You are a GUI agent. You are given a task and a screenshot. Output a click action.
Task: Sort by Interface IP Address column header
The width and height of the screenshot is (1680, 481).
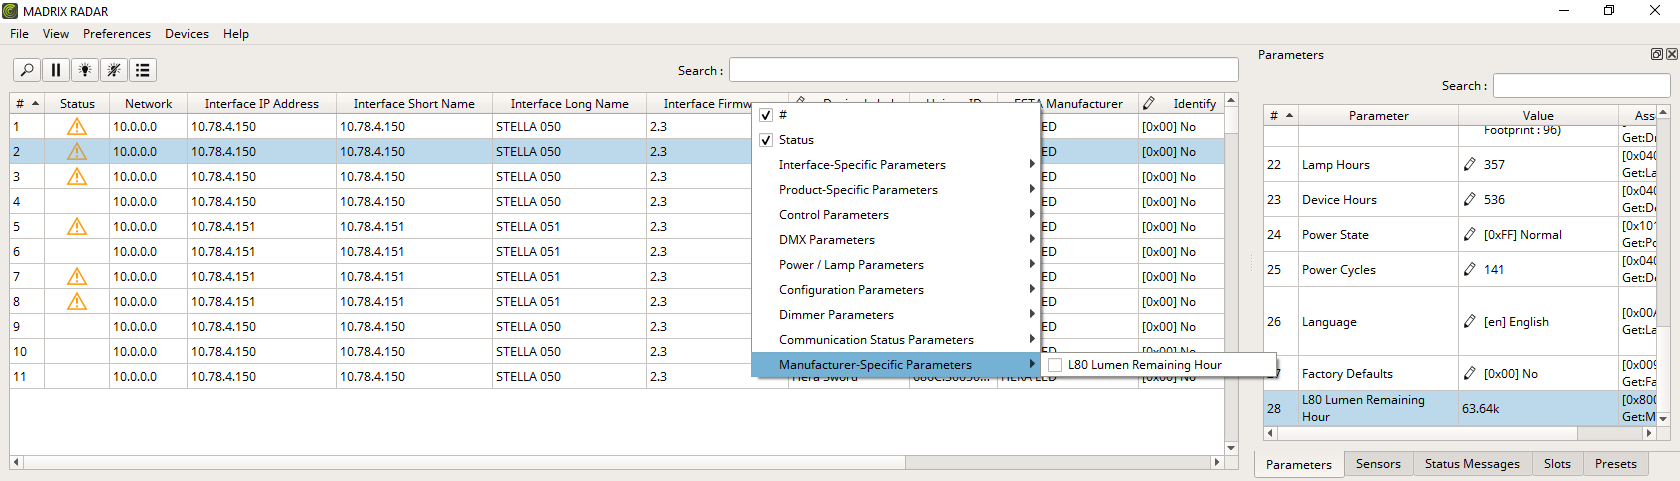pyautogui.click(x=262, y=103)
